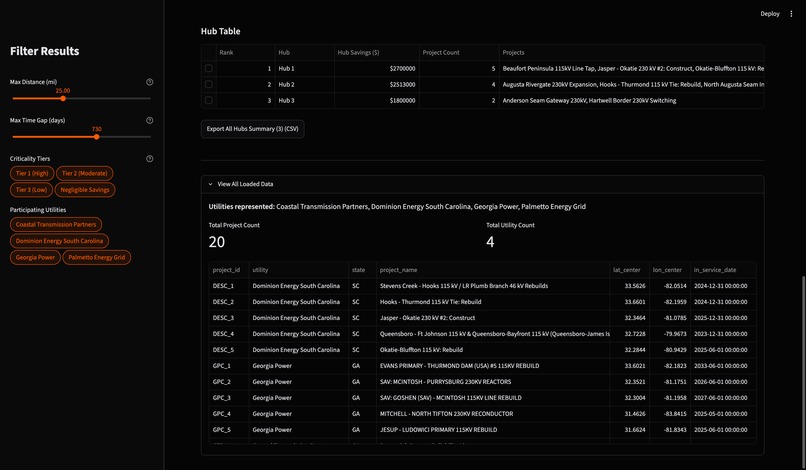Sort loaded data by lat_center header
This screenshot has width=806, height=470.
pos(629,270)
